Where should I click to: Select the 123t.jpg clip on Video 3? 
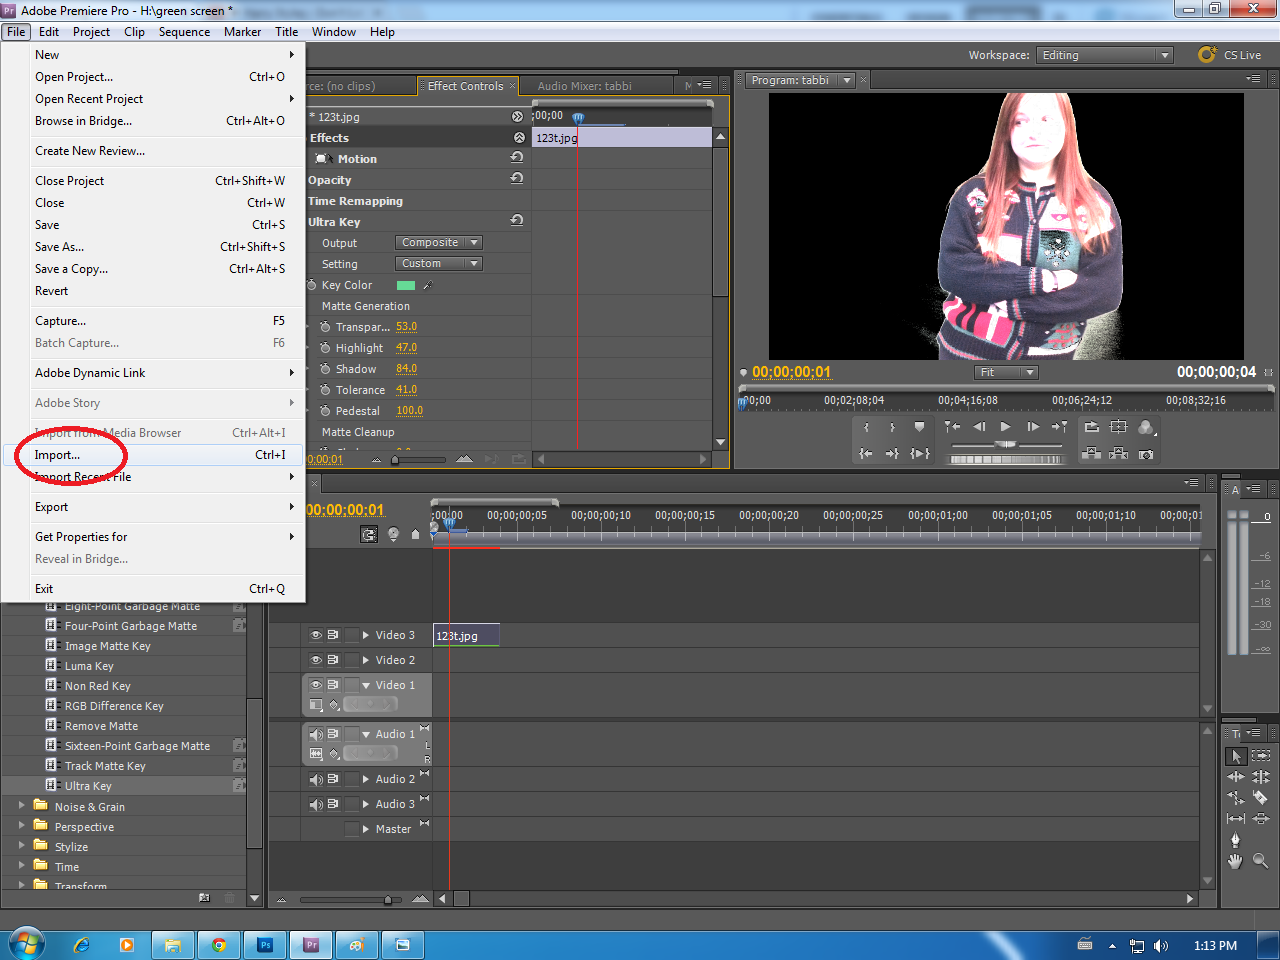(x=466, y=635)
